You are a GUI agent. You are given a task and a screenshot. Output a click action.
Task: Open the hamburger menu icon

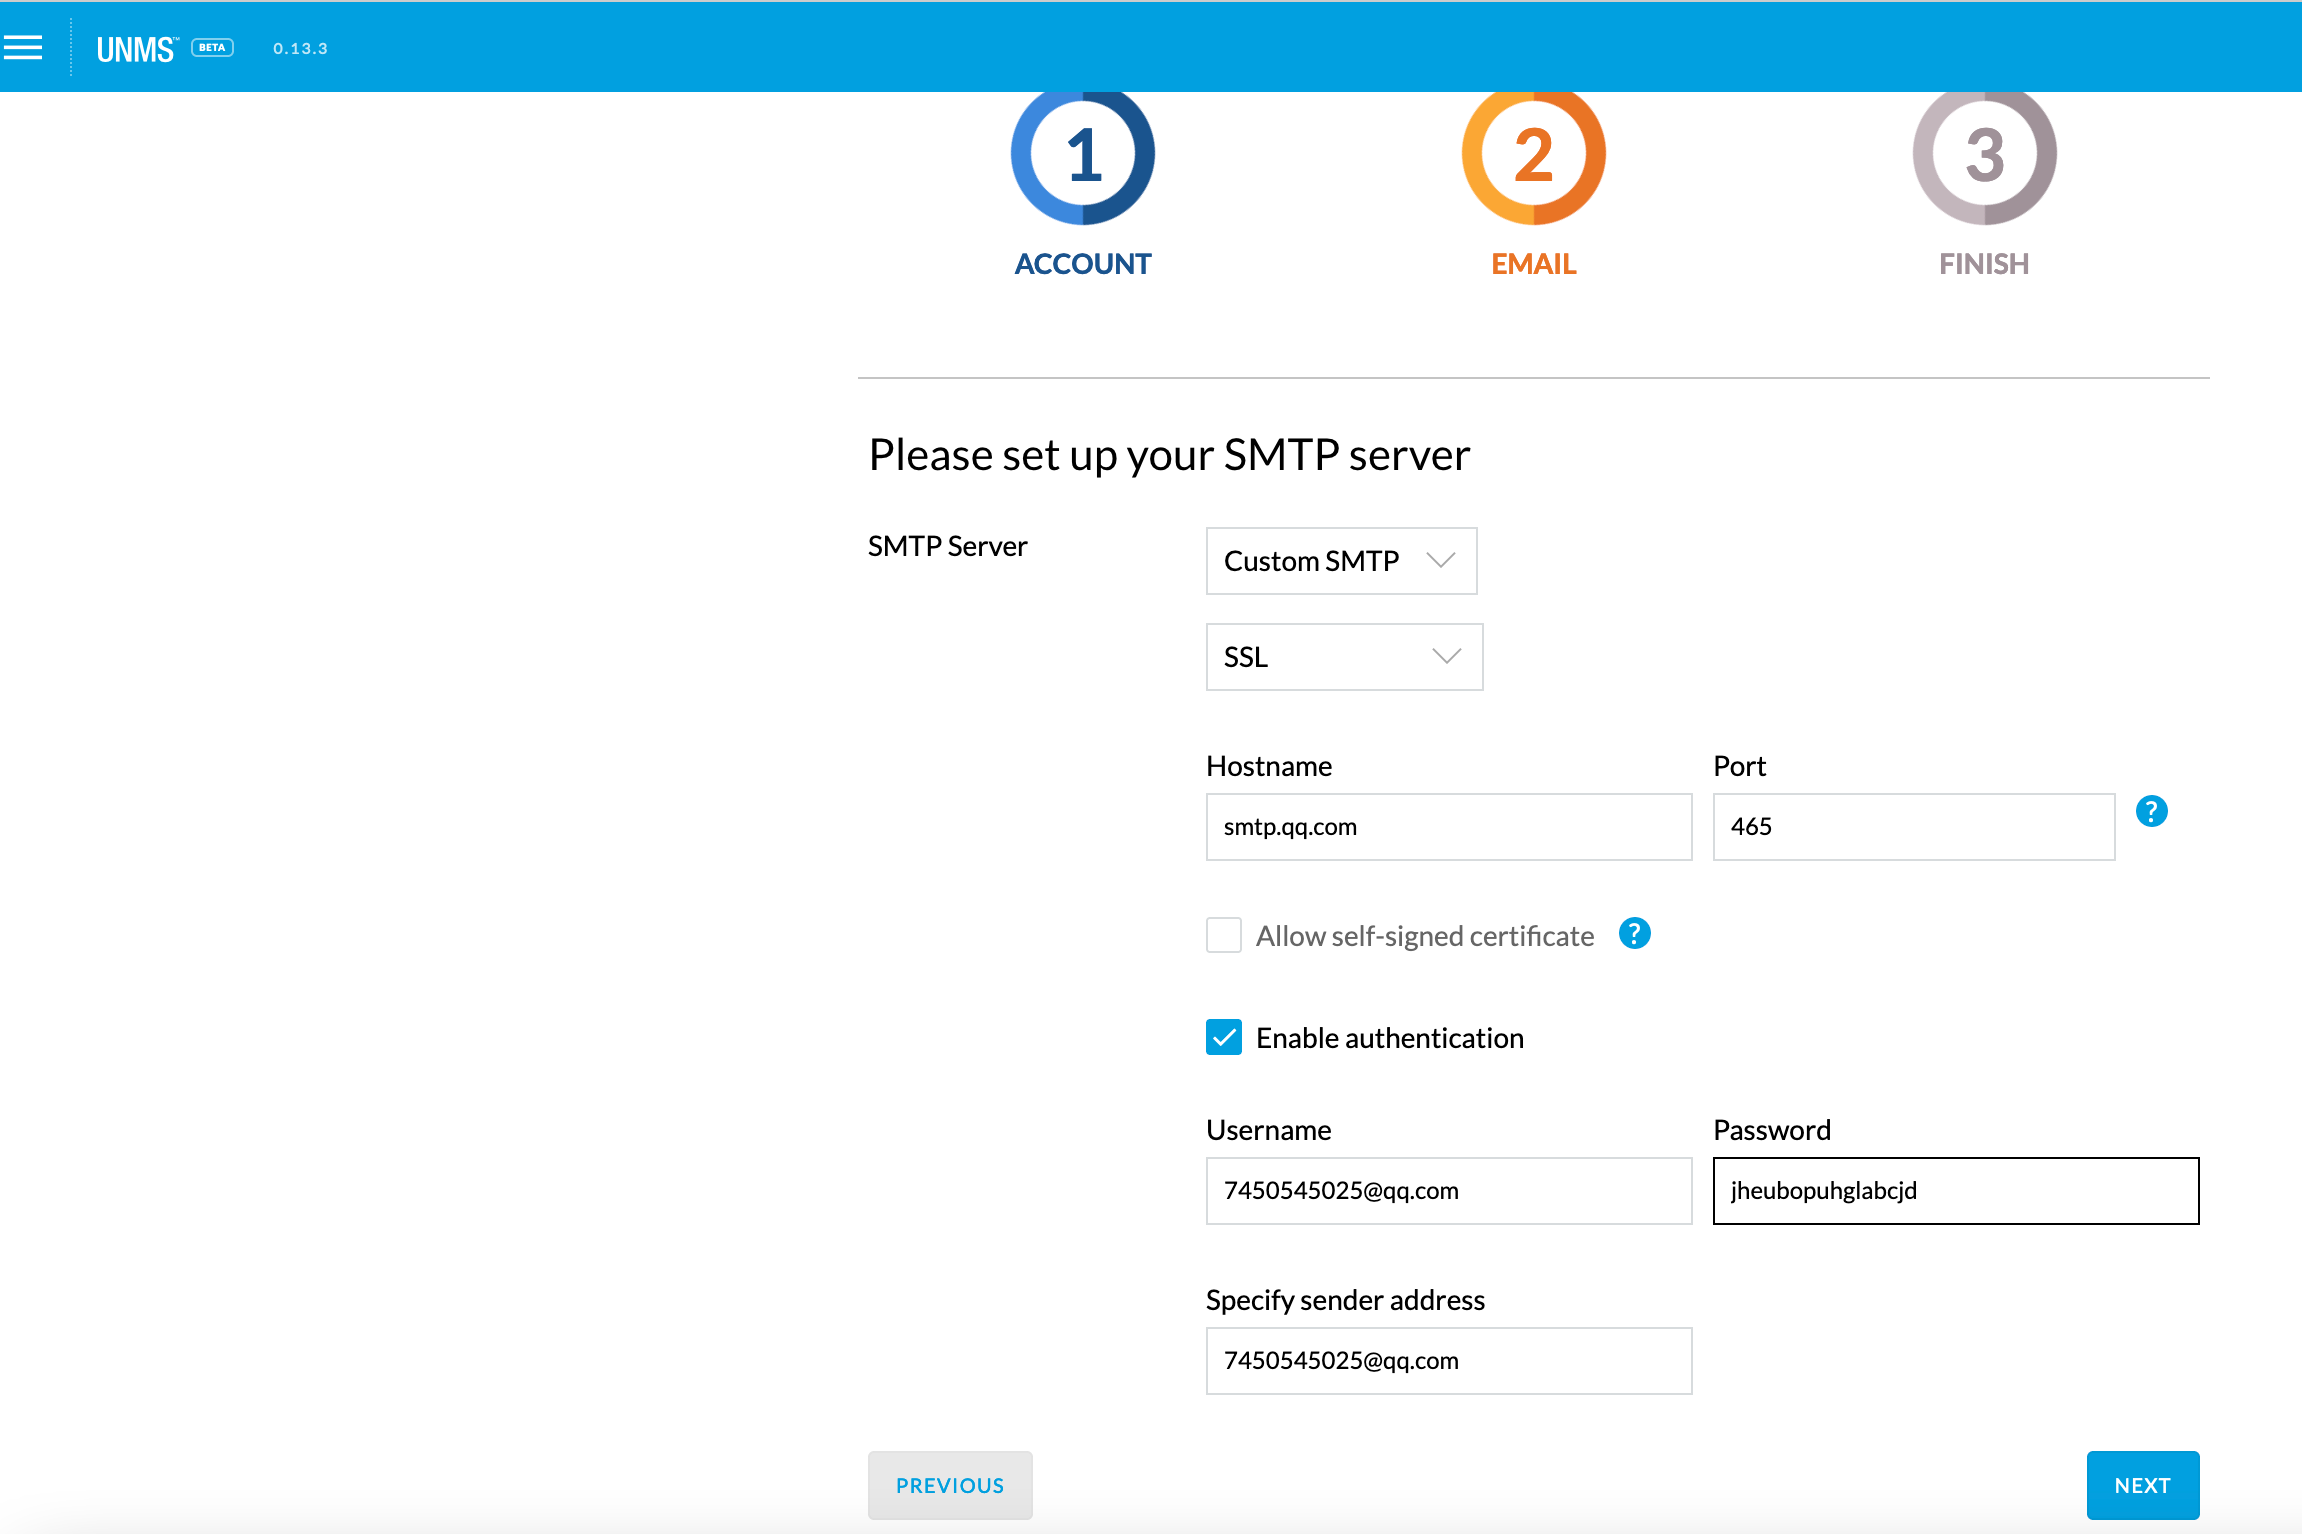point(23,47)
